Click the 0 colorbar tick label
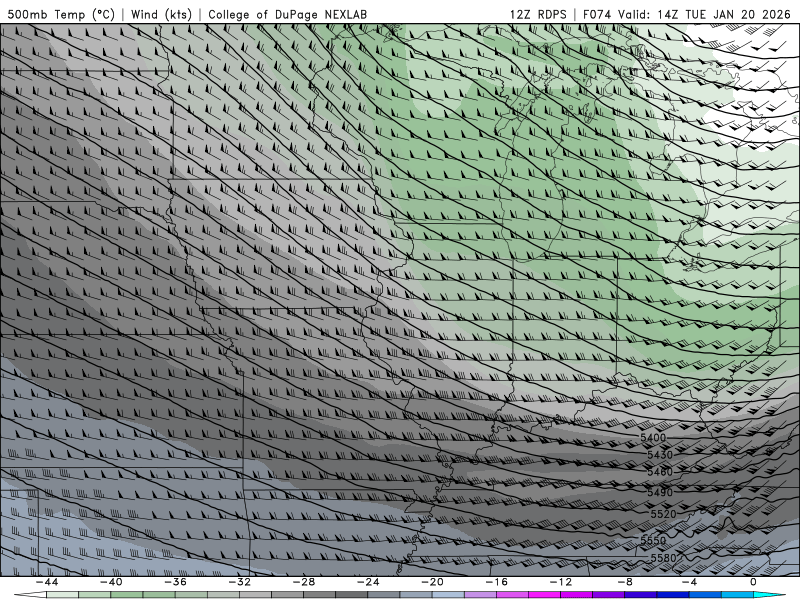 click(x=754, y=582)
